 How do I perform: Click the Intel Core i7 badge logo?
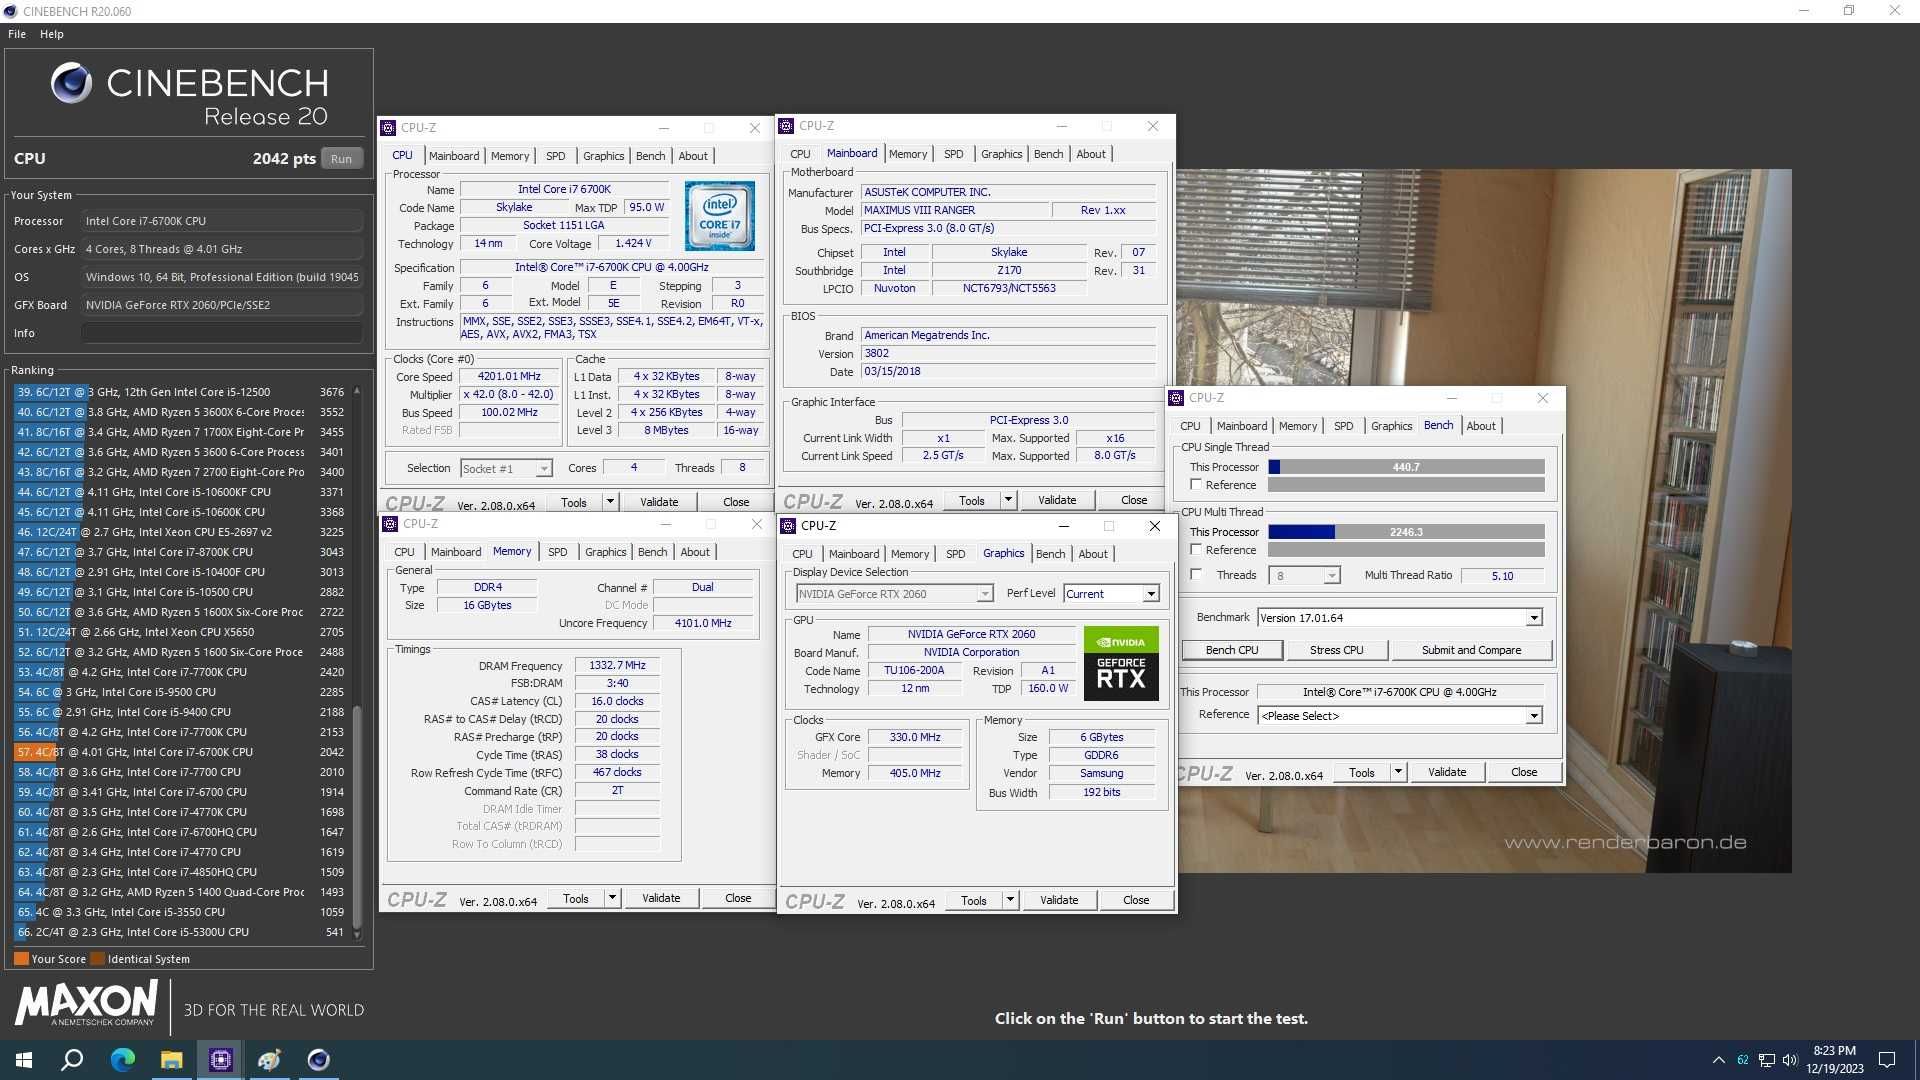[x=719, y=215]
